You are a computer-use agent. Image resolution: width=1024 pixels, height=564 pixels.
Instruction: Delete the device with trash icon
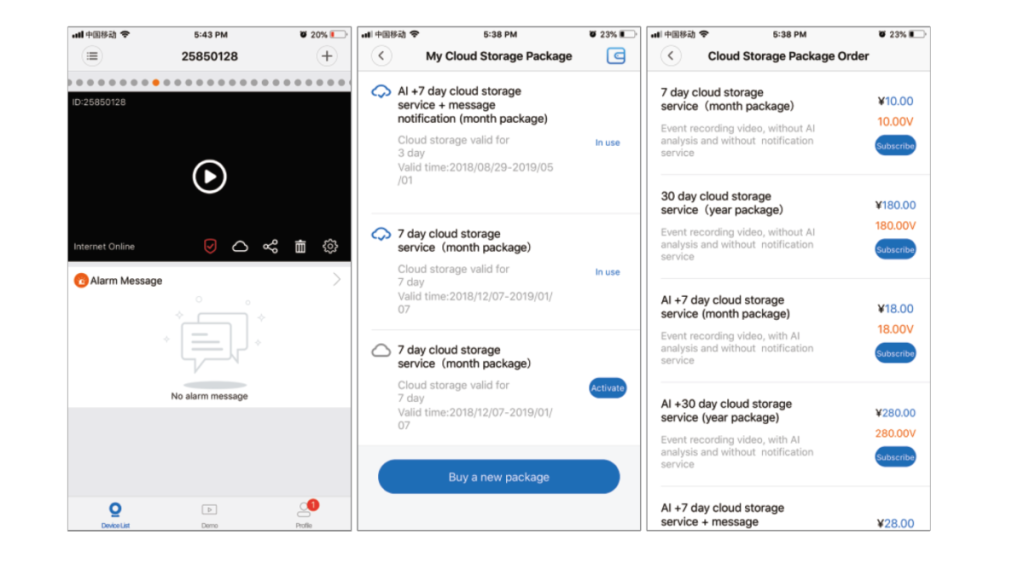pyautogui.click(x=300, y=246)
